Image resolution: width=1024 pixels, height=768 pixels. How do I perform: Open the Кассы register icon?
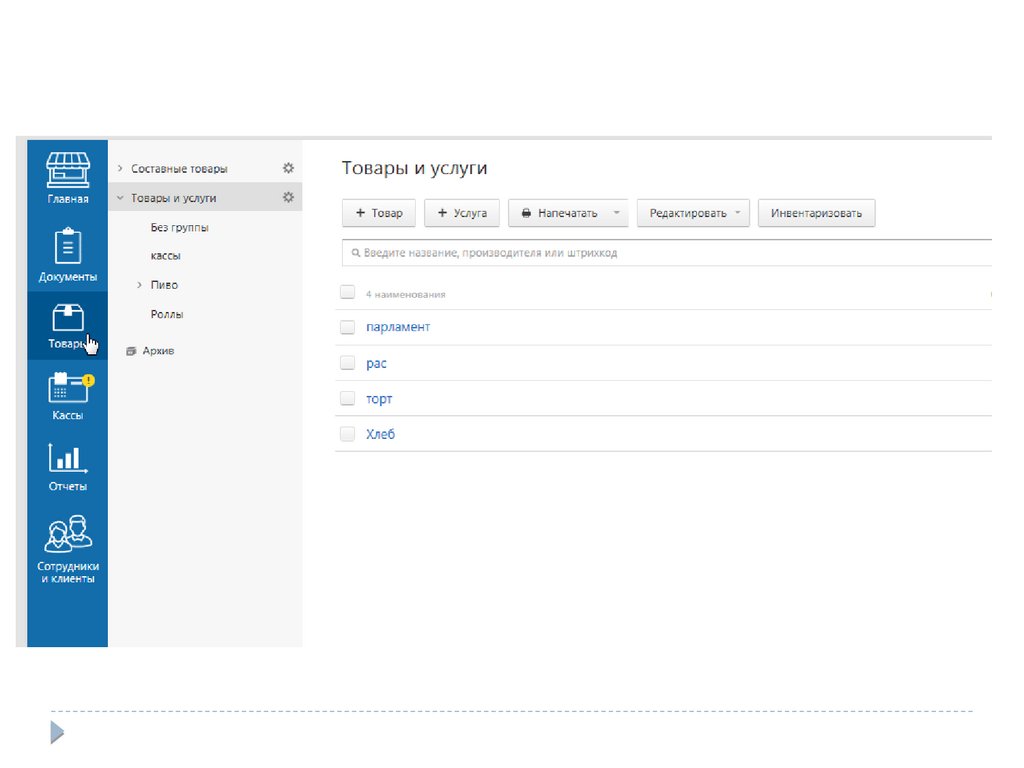pyautogui.click(x=68, y=388)
